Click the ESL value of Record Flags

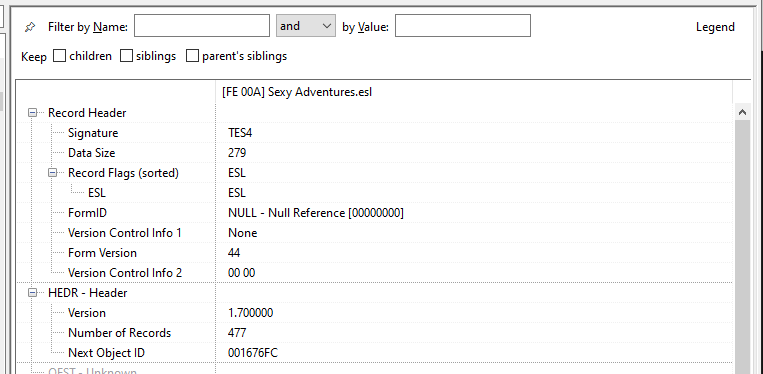pos(236,173)
